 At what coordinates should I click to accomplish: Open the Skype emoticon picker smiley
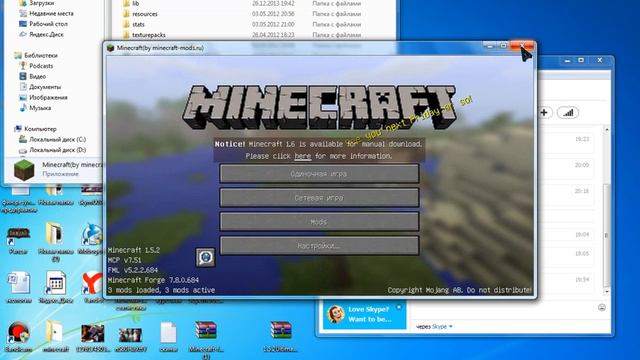click(602, 307)
